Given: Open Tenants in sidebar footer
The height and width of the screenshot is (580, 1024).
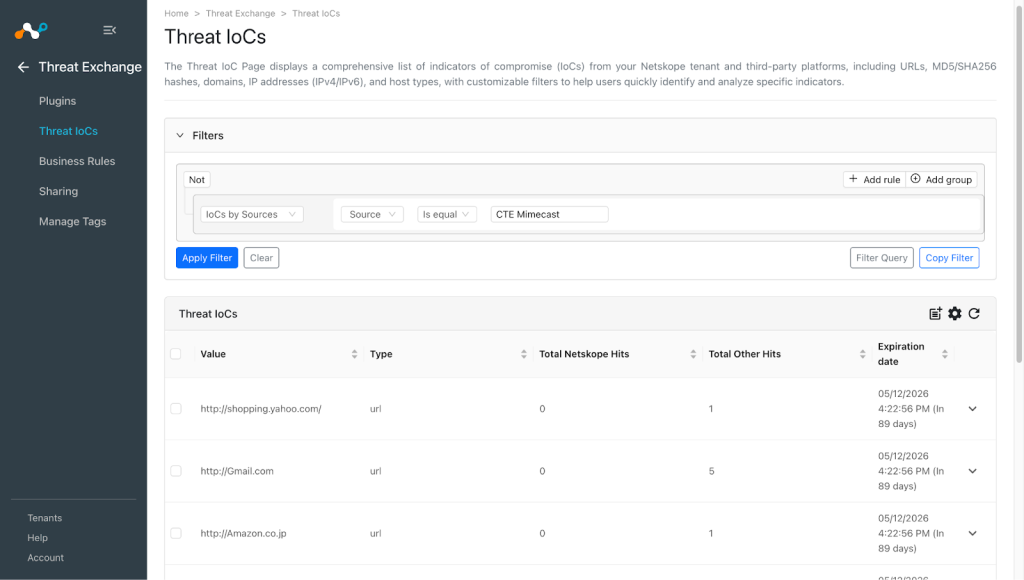Looking at the screenshot, I should pyautogui.click(x=44, y=518).
